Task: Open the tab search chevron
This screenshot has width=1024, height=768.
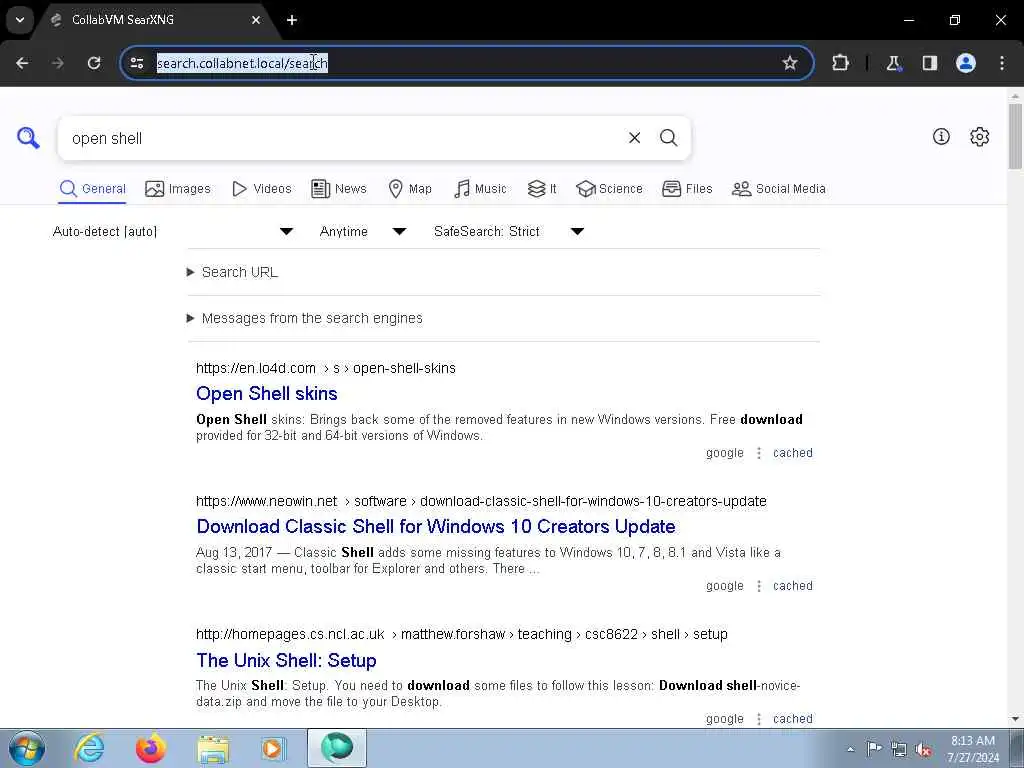Action: [20, 20]
